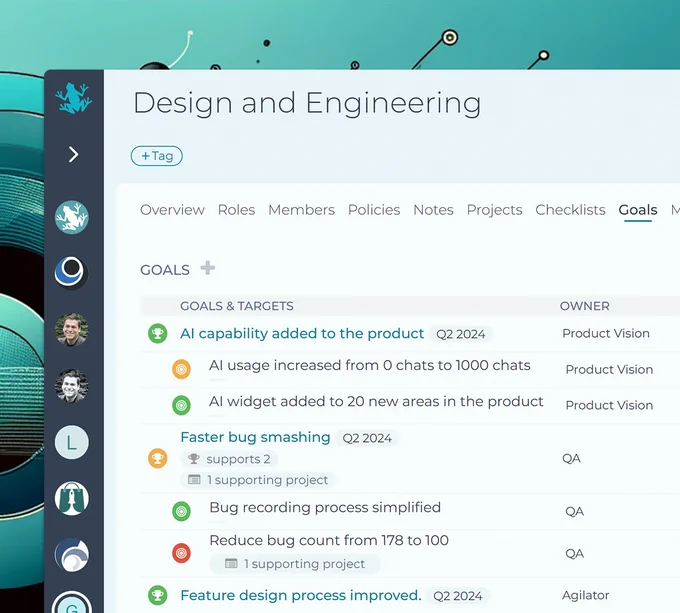
Task: Select the grayscale man photo avatar
Action: pyautogui.click(x=72, y=386)
